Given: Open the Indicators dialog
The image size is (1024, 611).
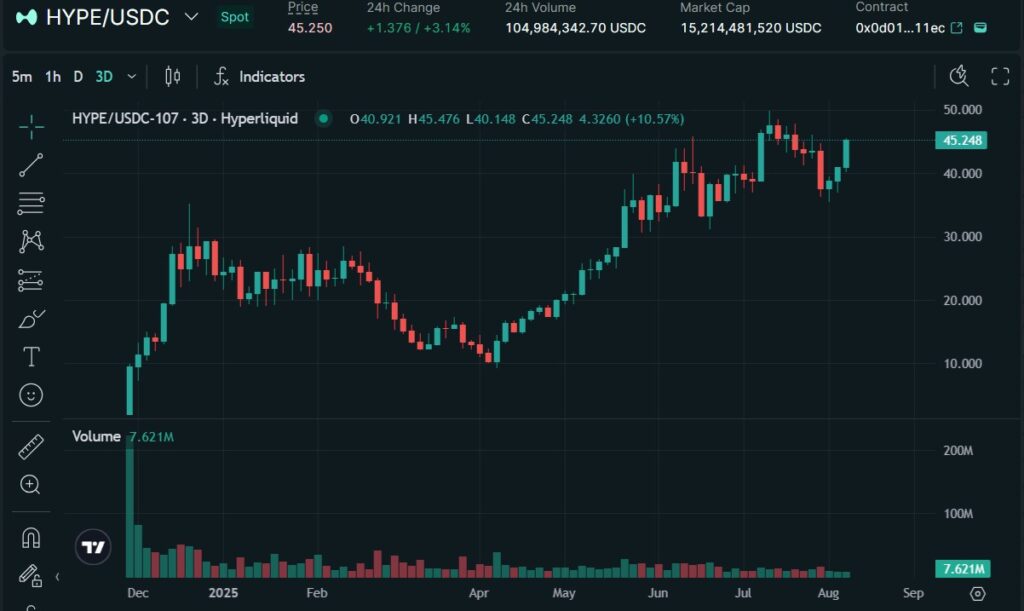Looking at the screenshot, I should click(259, 76).
